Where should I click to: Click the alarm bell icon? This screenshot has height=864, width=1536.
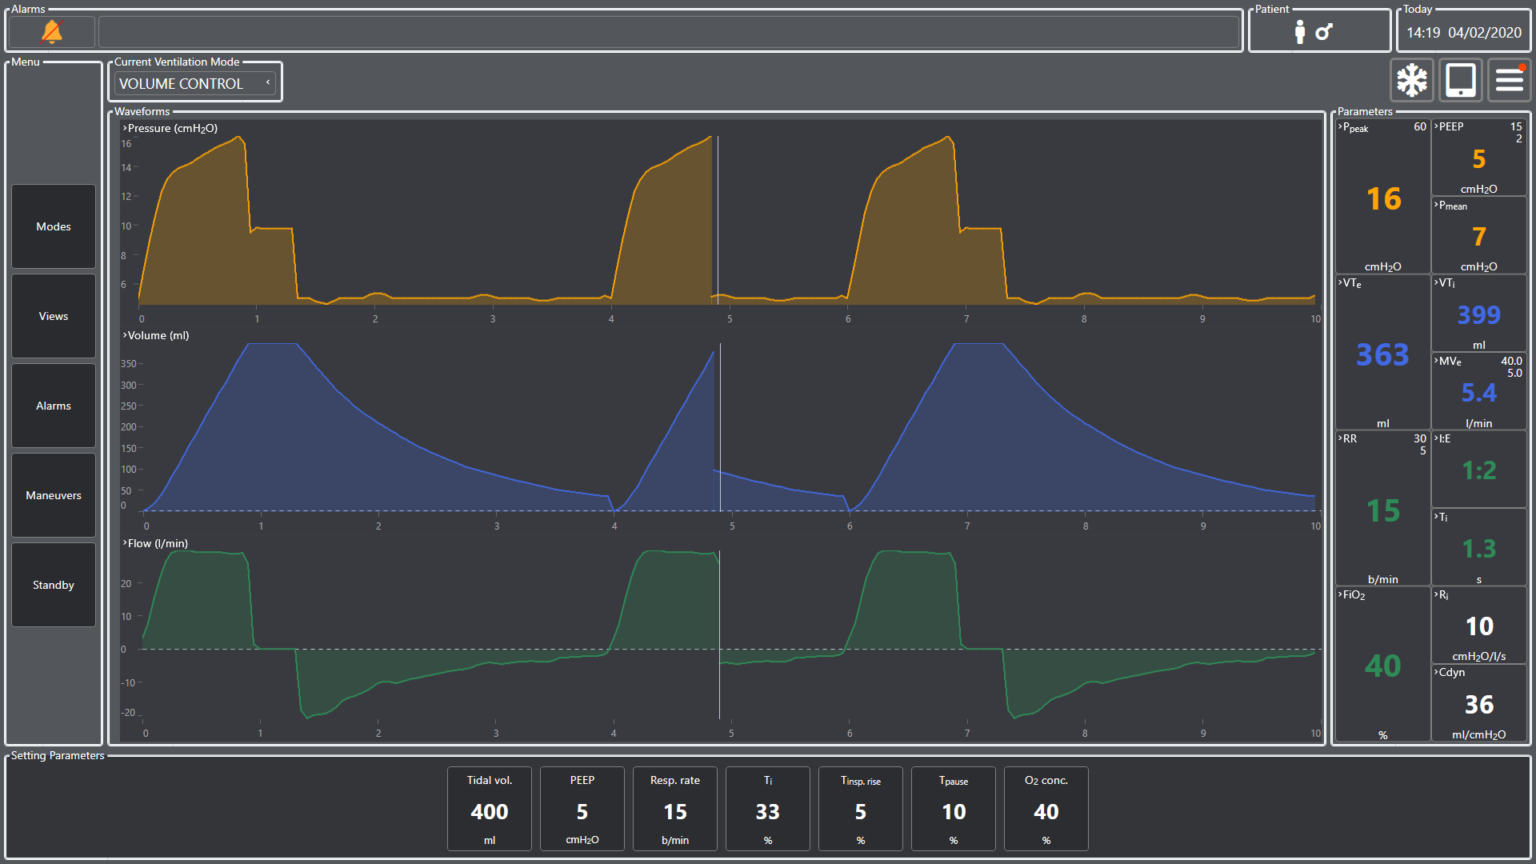(x=52, y=31)
